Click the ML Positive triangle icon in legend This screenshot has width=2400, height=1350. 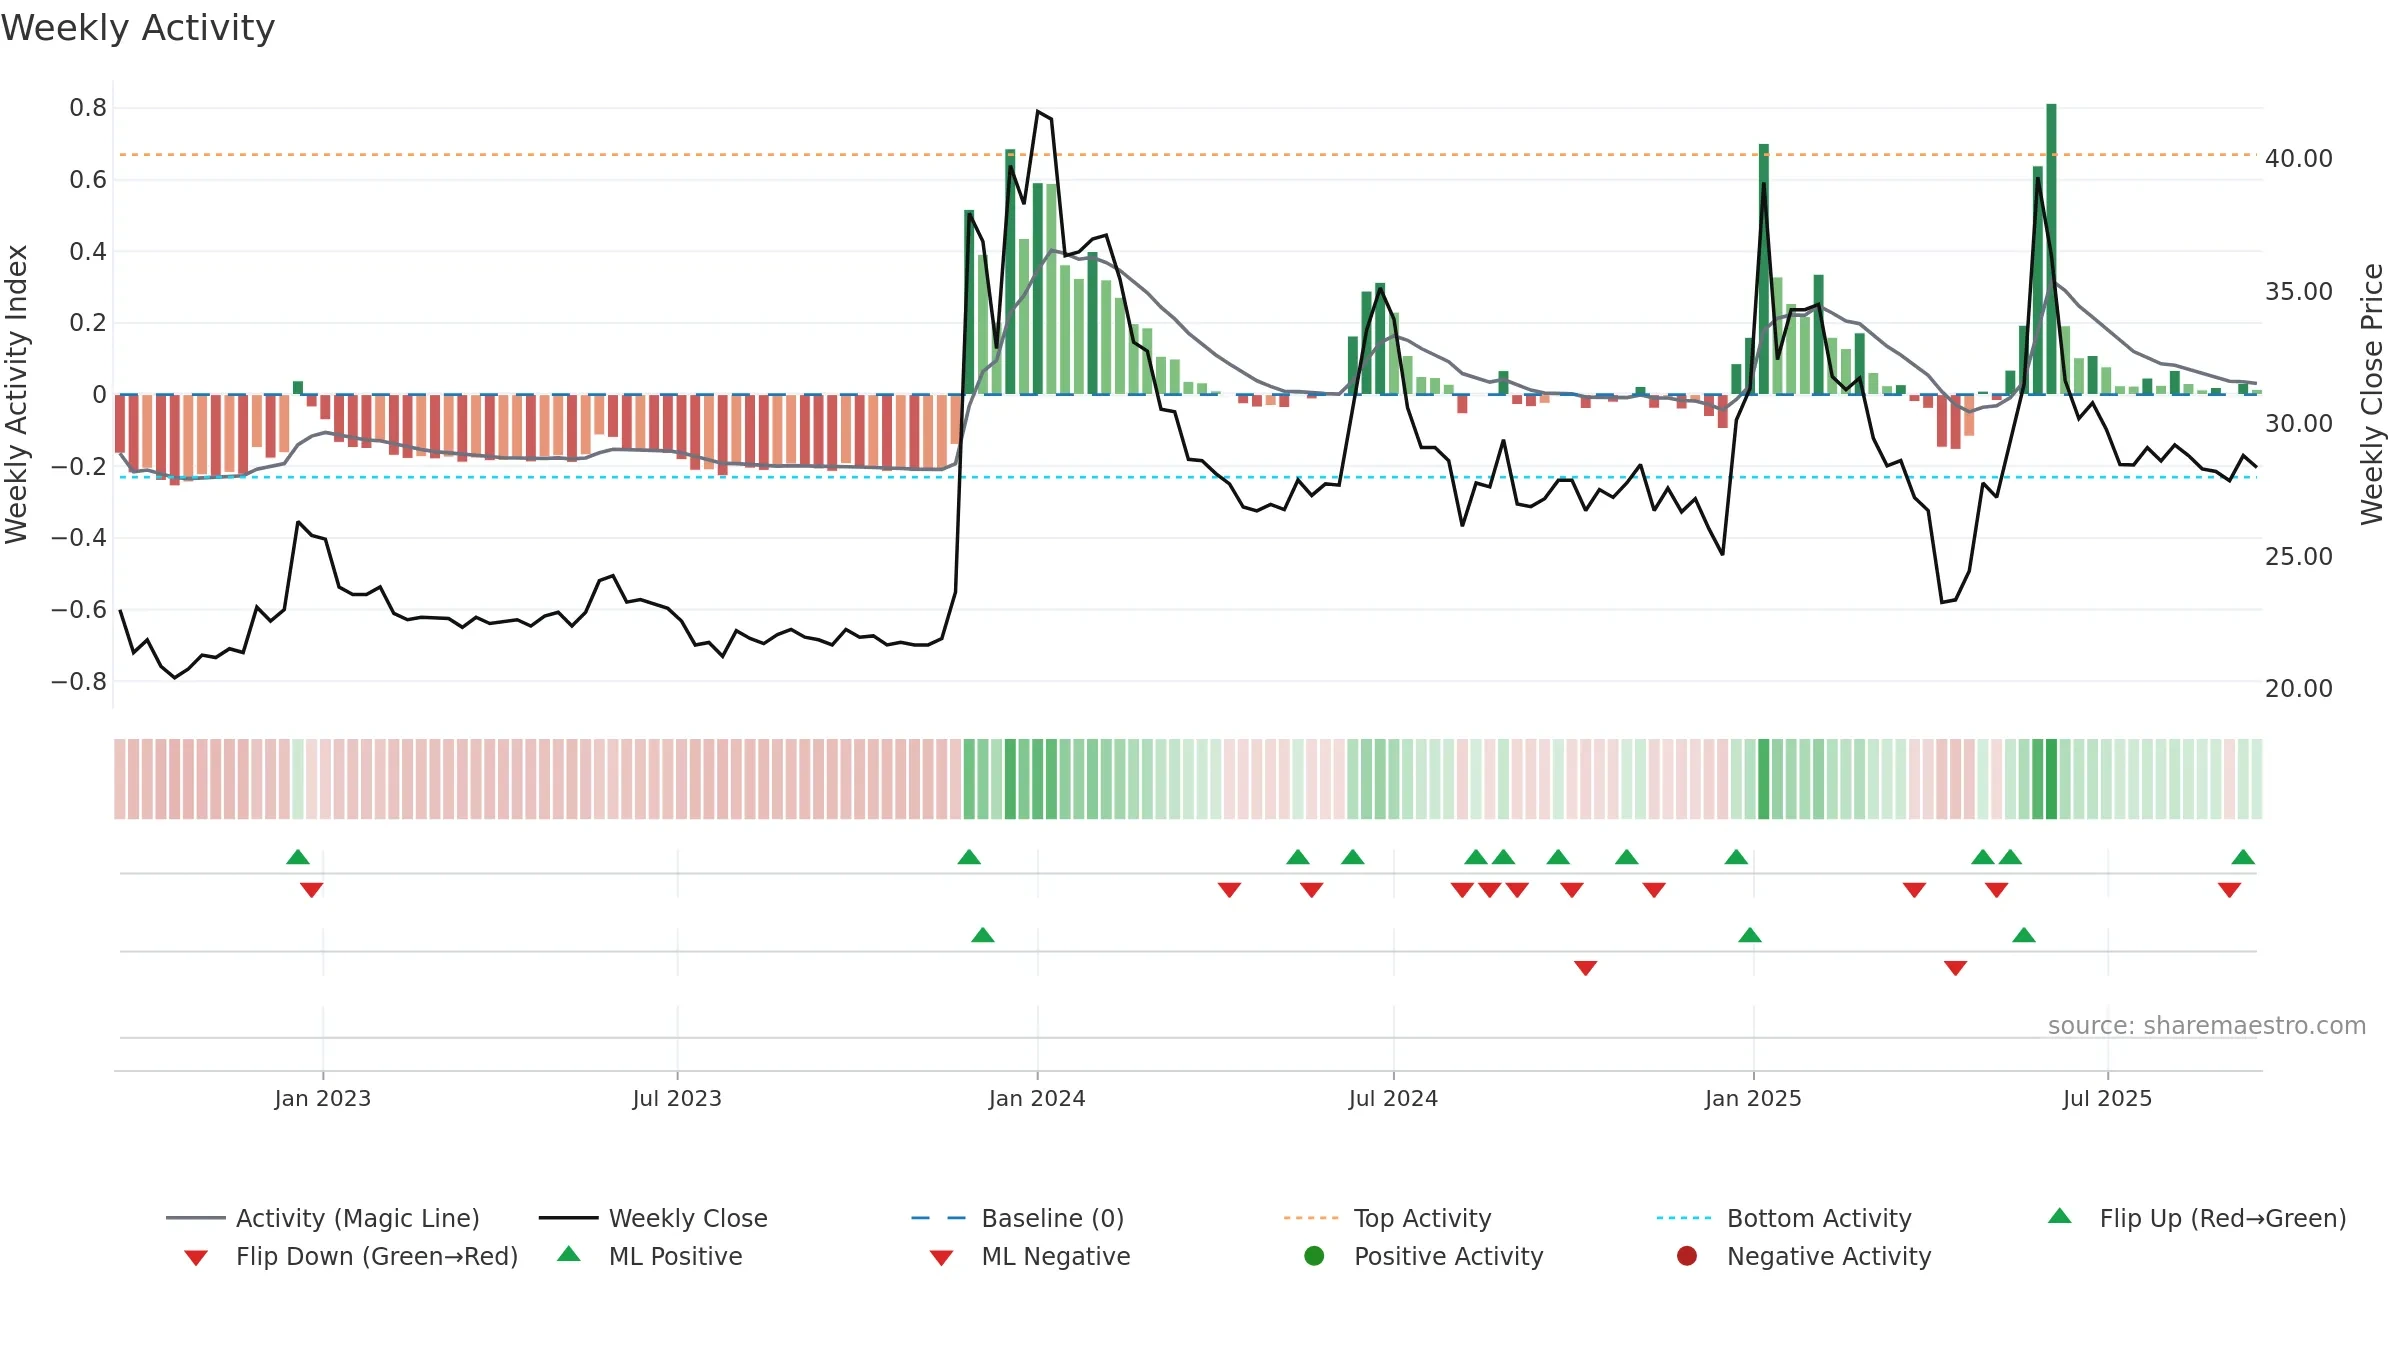point(569,1254)
